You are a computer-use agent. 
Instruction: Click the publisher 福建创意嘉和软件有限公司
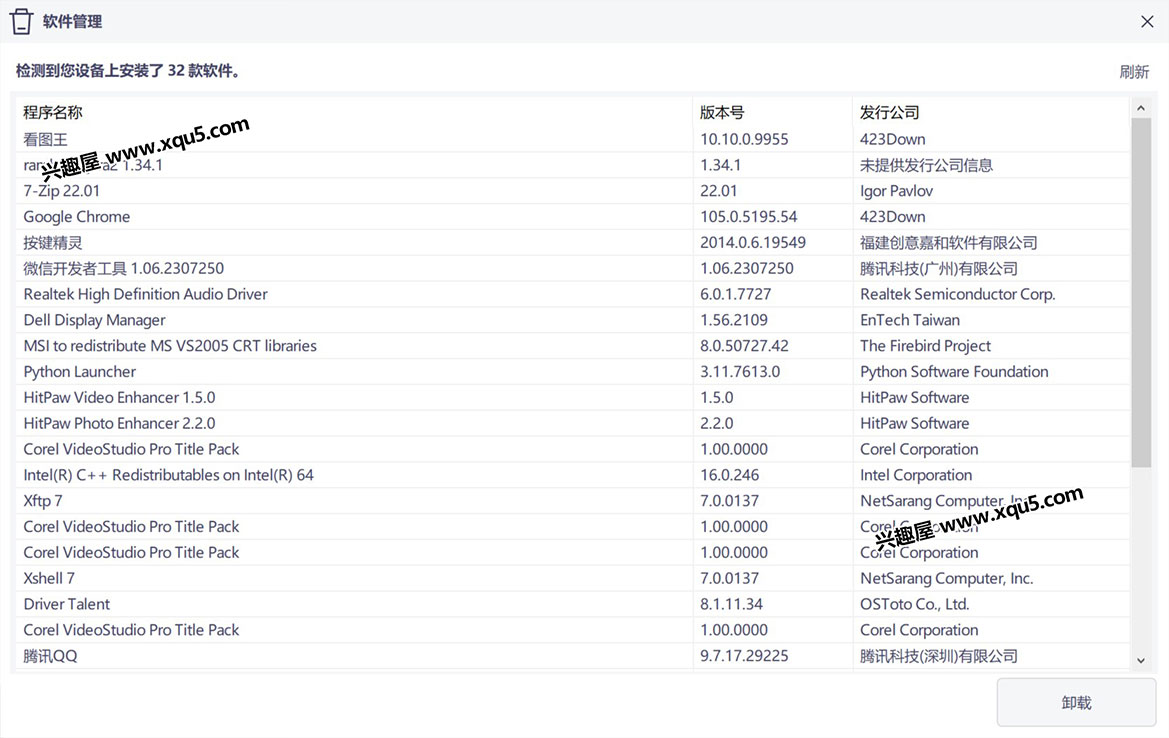(x=948, y=243)
